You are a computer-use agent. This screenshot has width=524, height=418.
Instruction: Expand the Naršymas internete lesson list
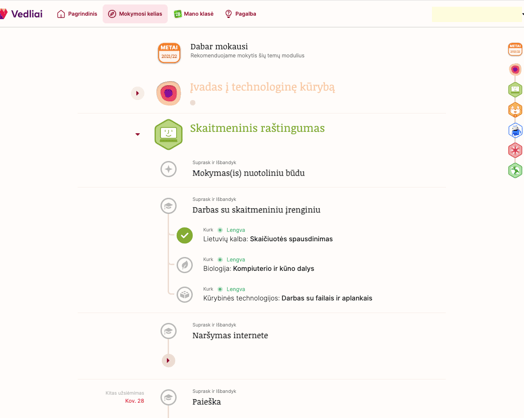pyautogui.click(x=168, y=361)
